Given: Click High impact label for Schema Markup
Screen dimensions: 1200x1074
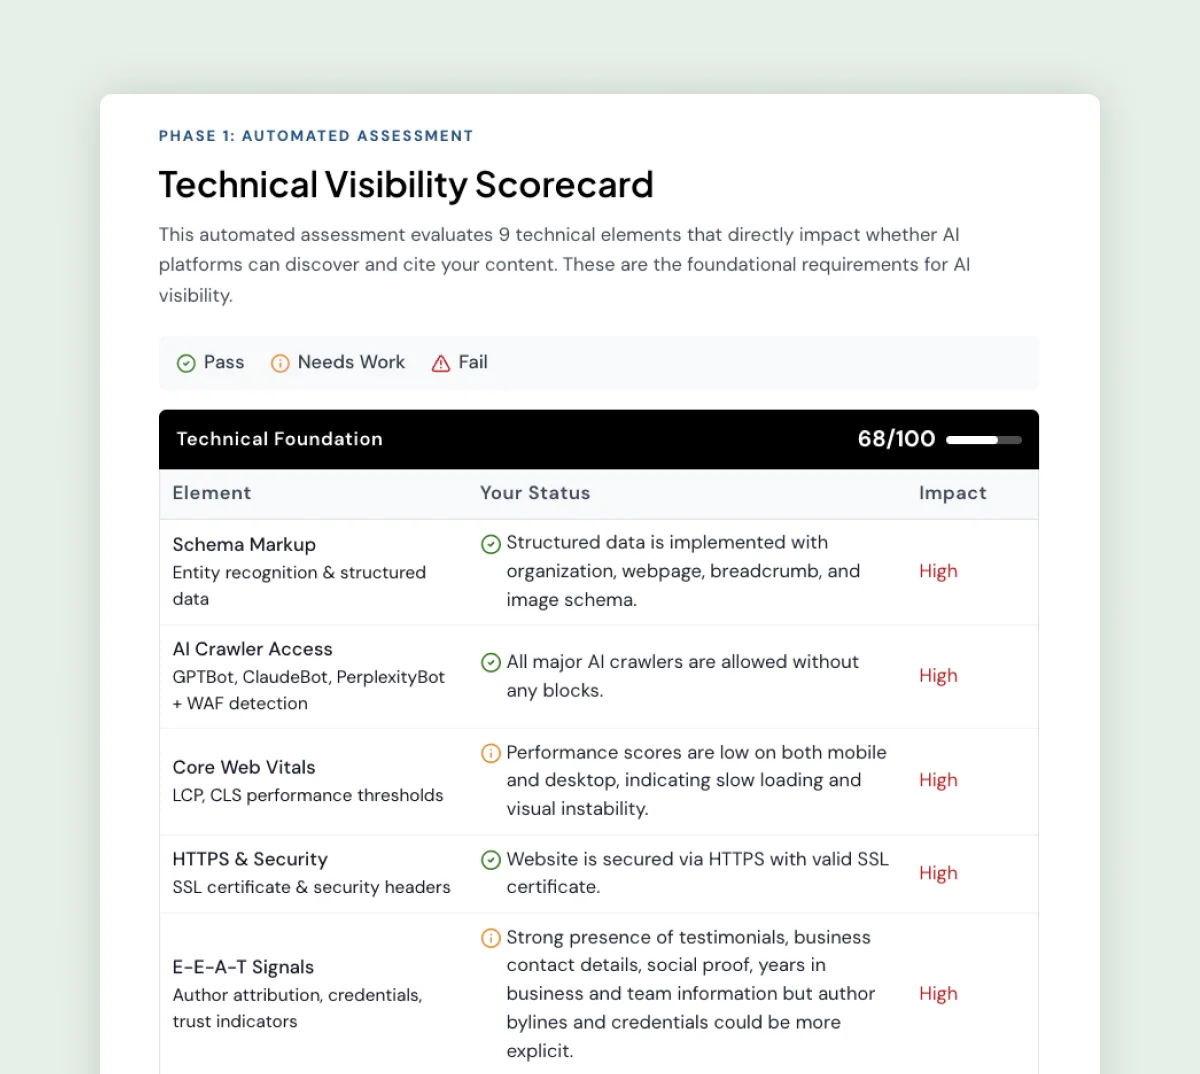Looking at the screenshot, I should [x=938, y=571].
